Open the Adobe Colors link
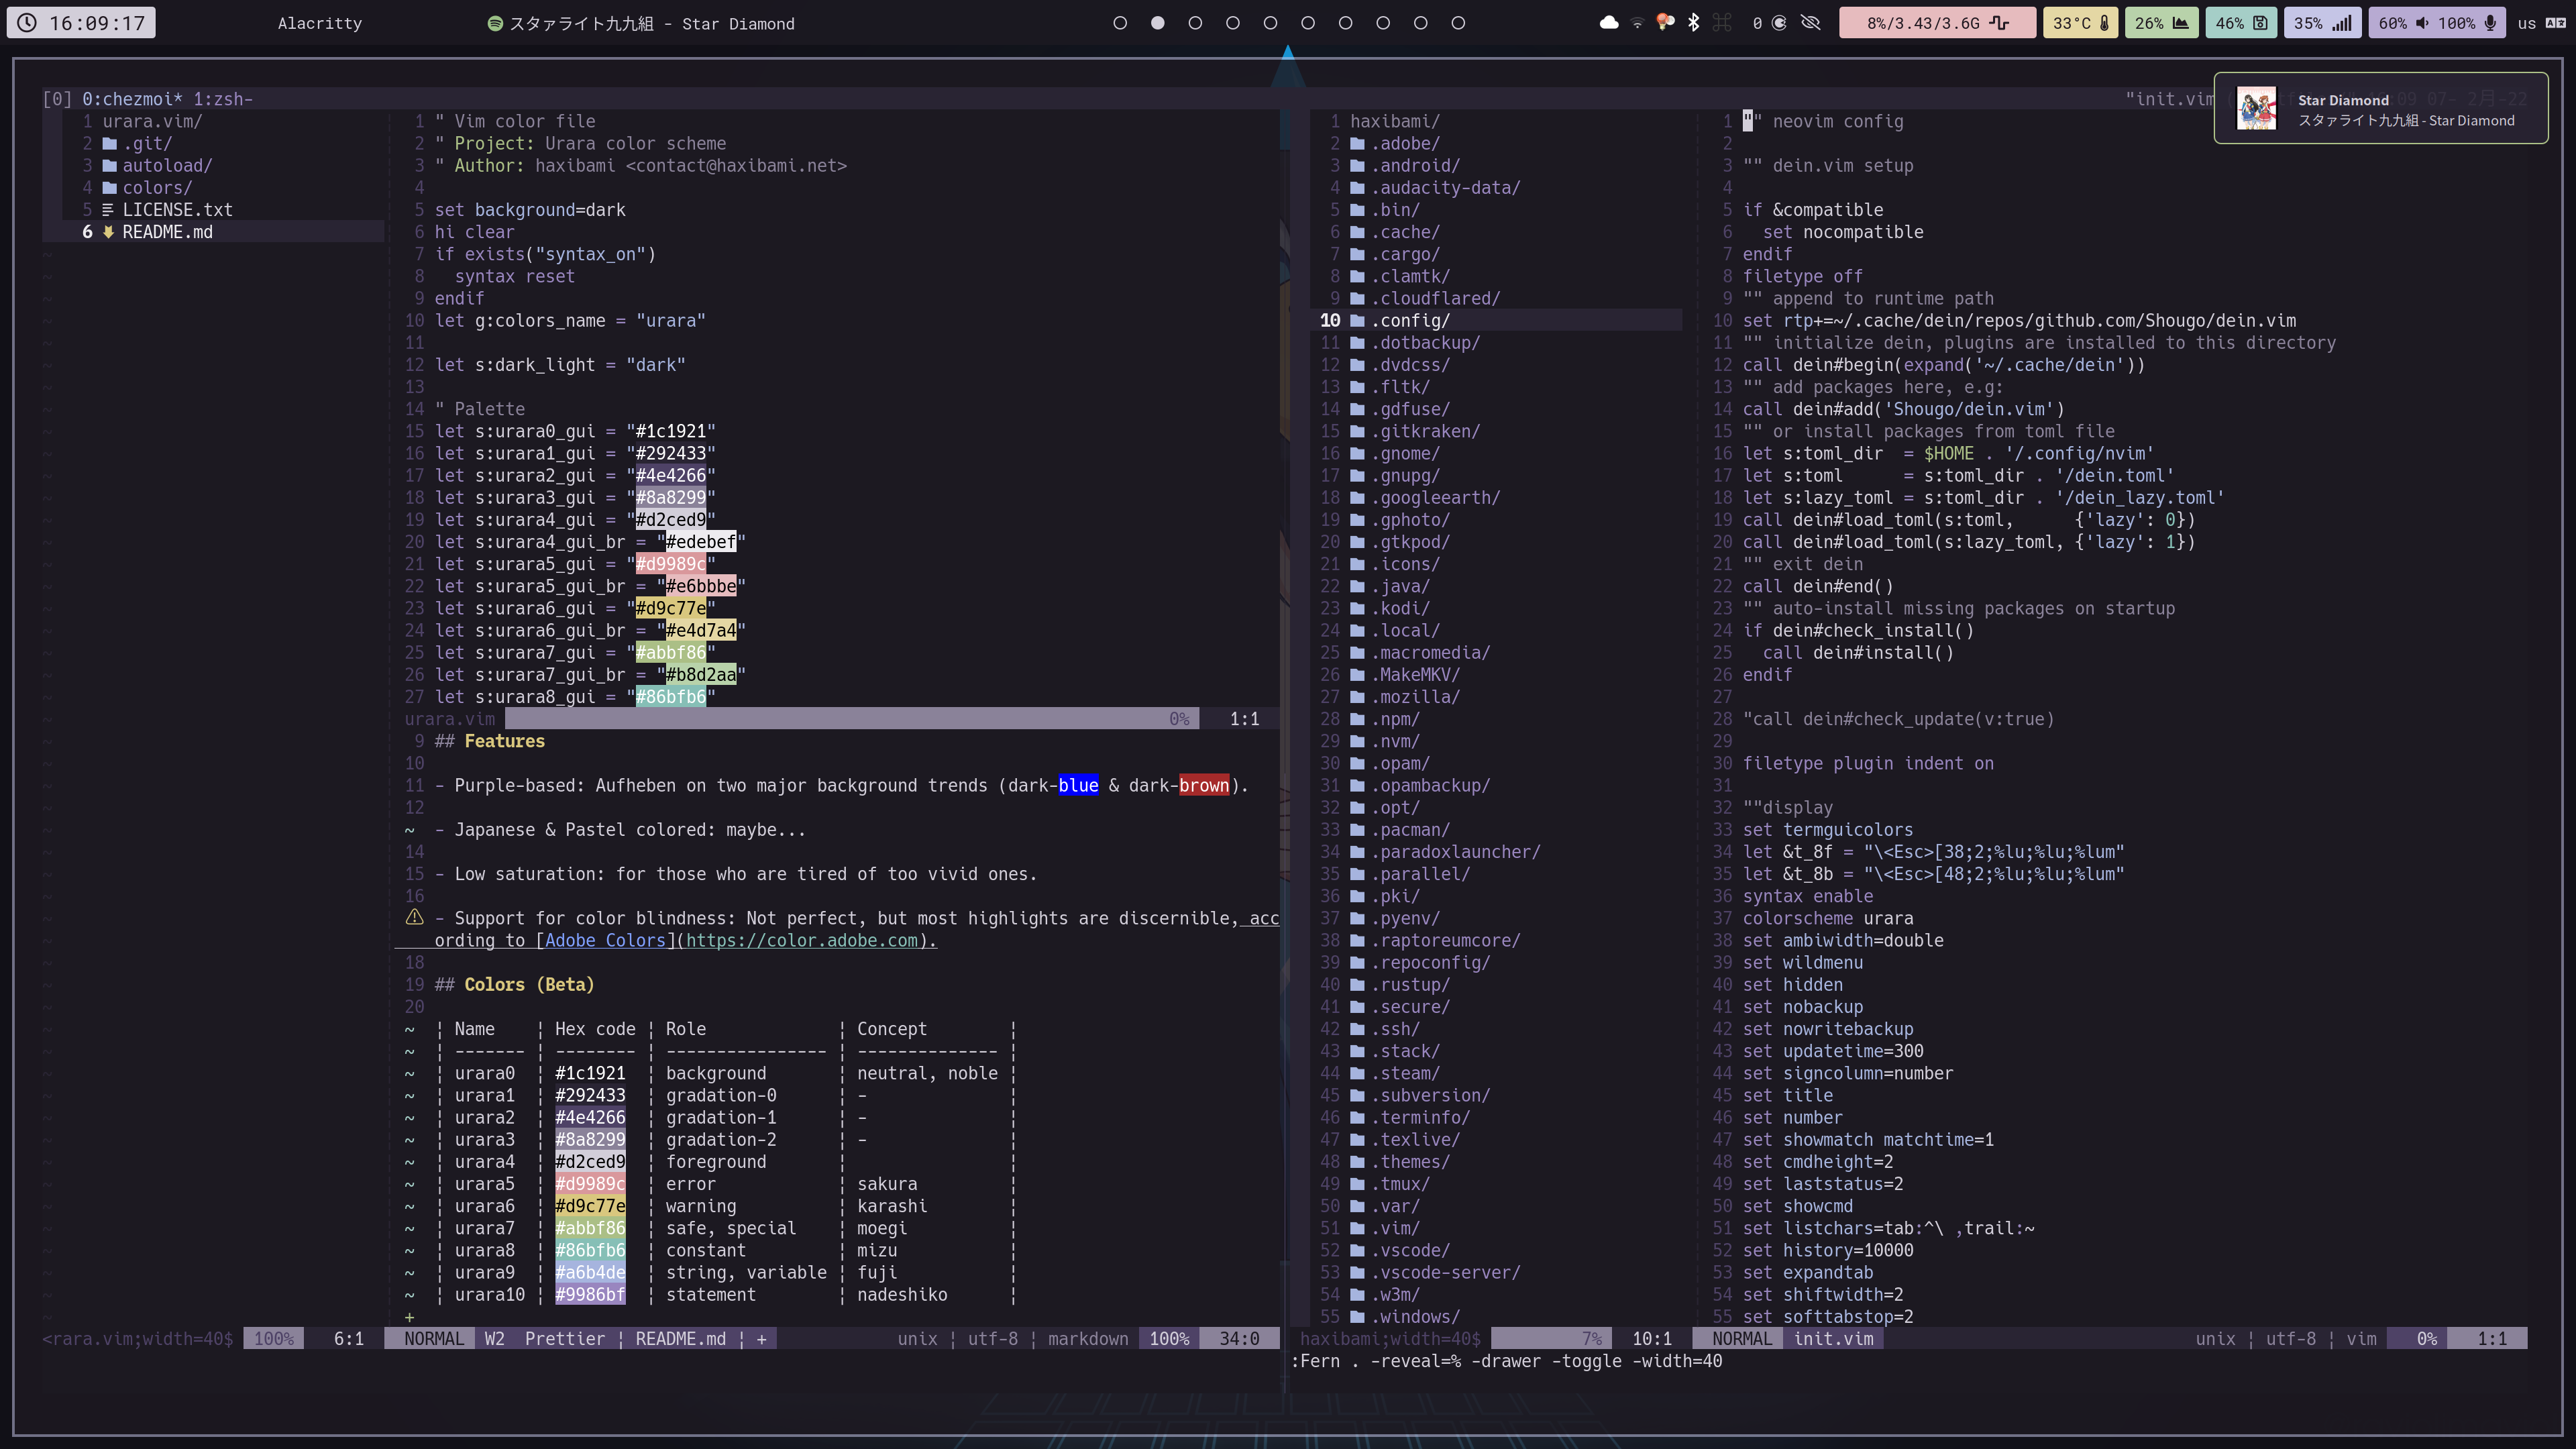 605,940
